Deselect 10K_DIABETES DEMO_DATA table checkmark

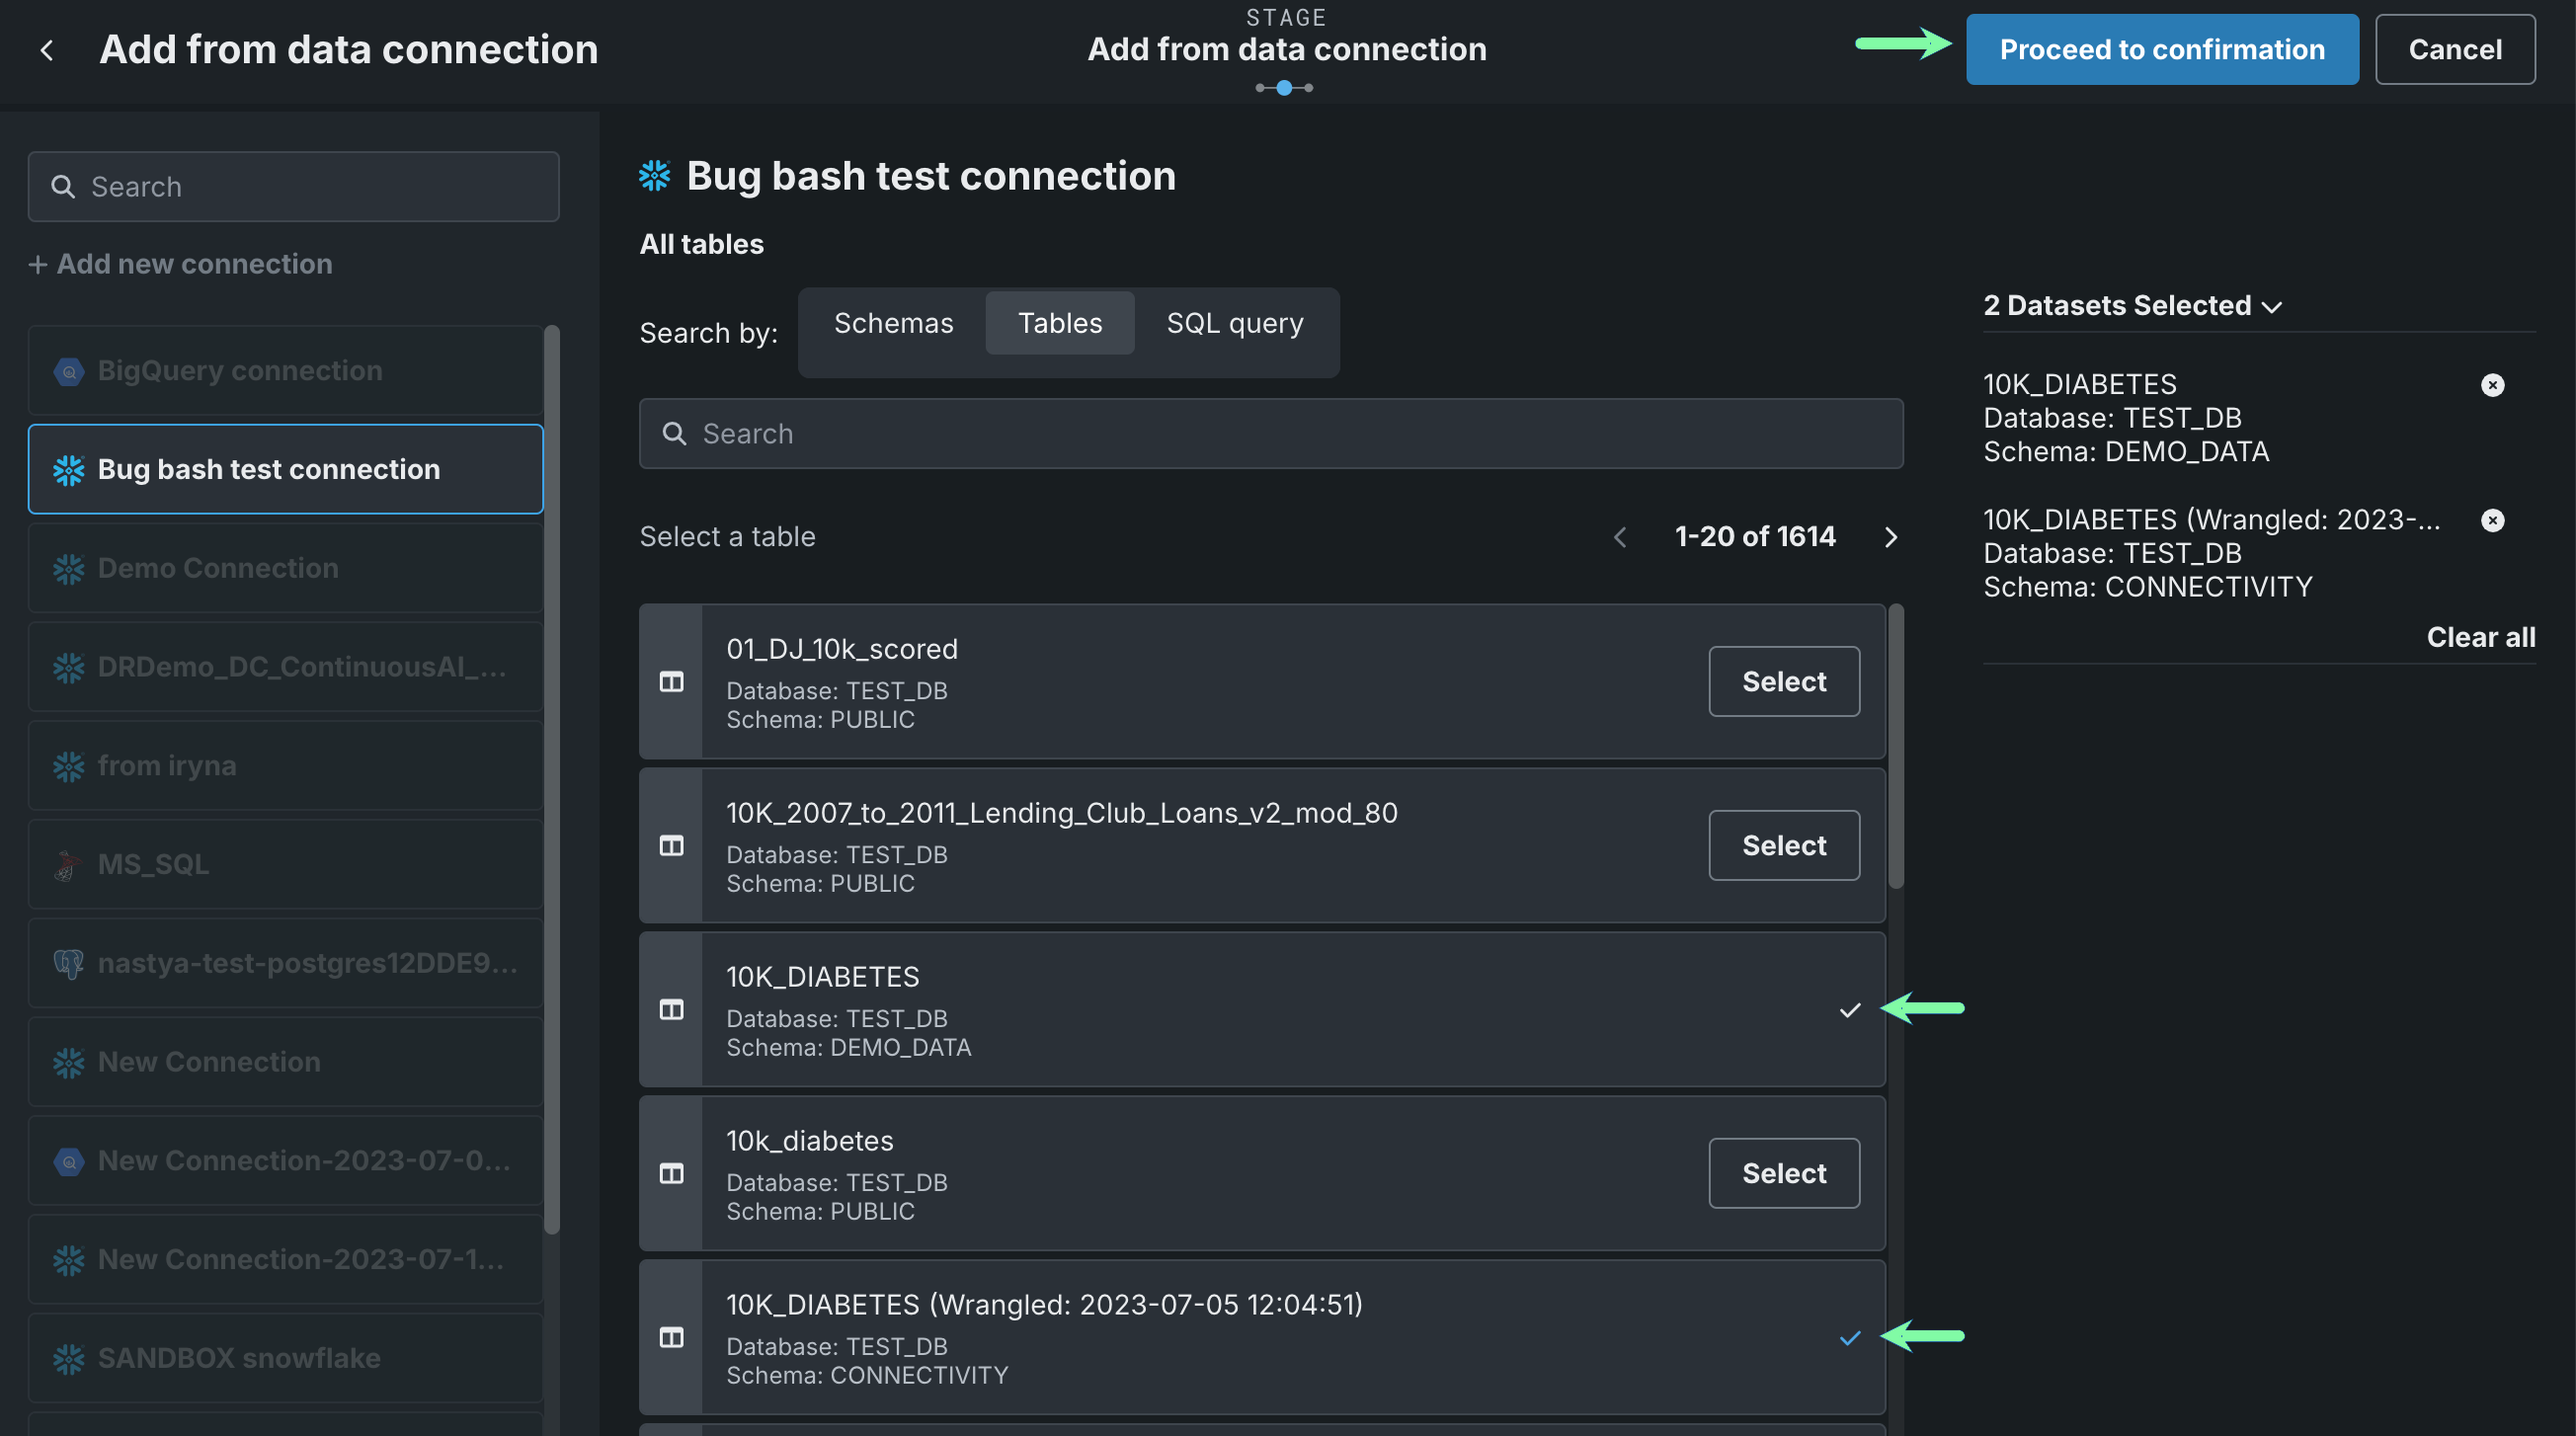(x=1849, y=1010)
